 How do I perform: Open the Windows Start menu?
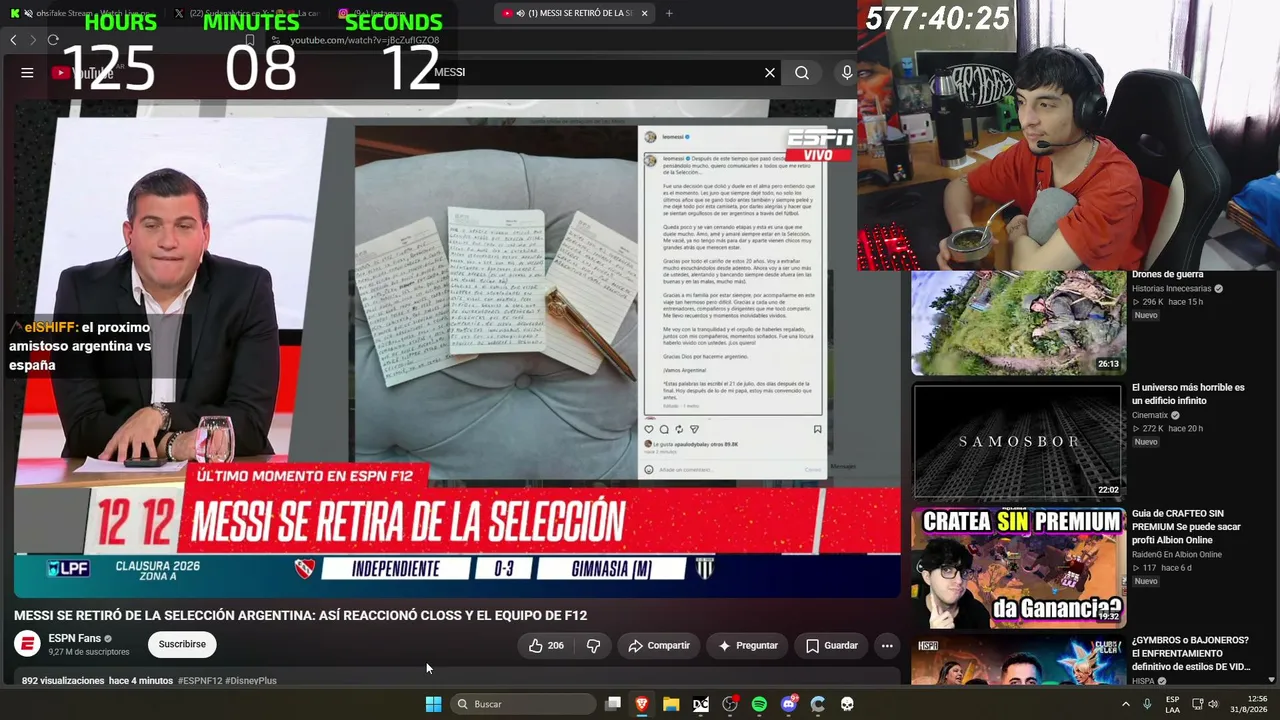433,704
